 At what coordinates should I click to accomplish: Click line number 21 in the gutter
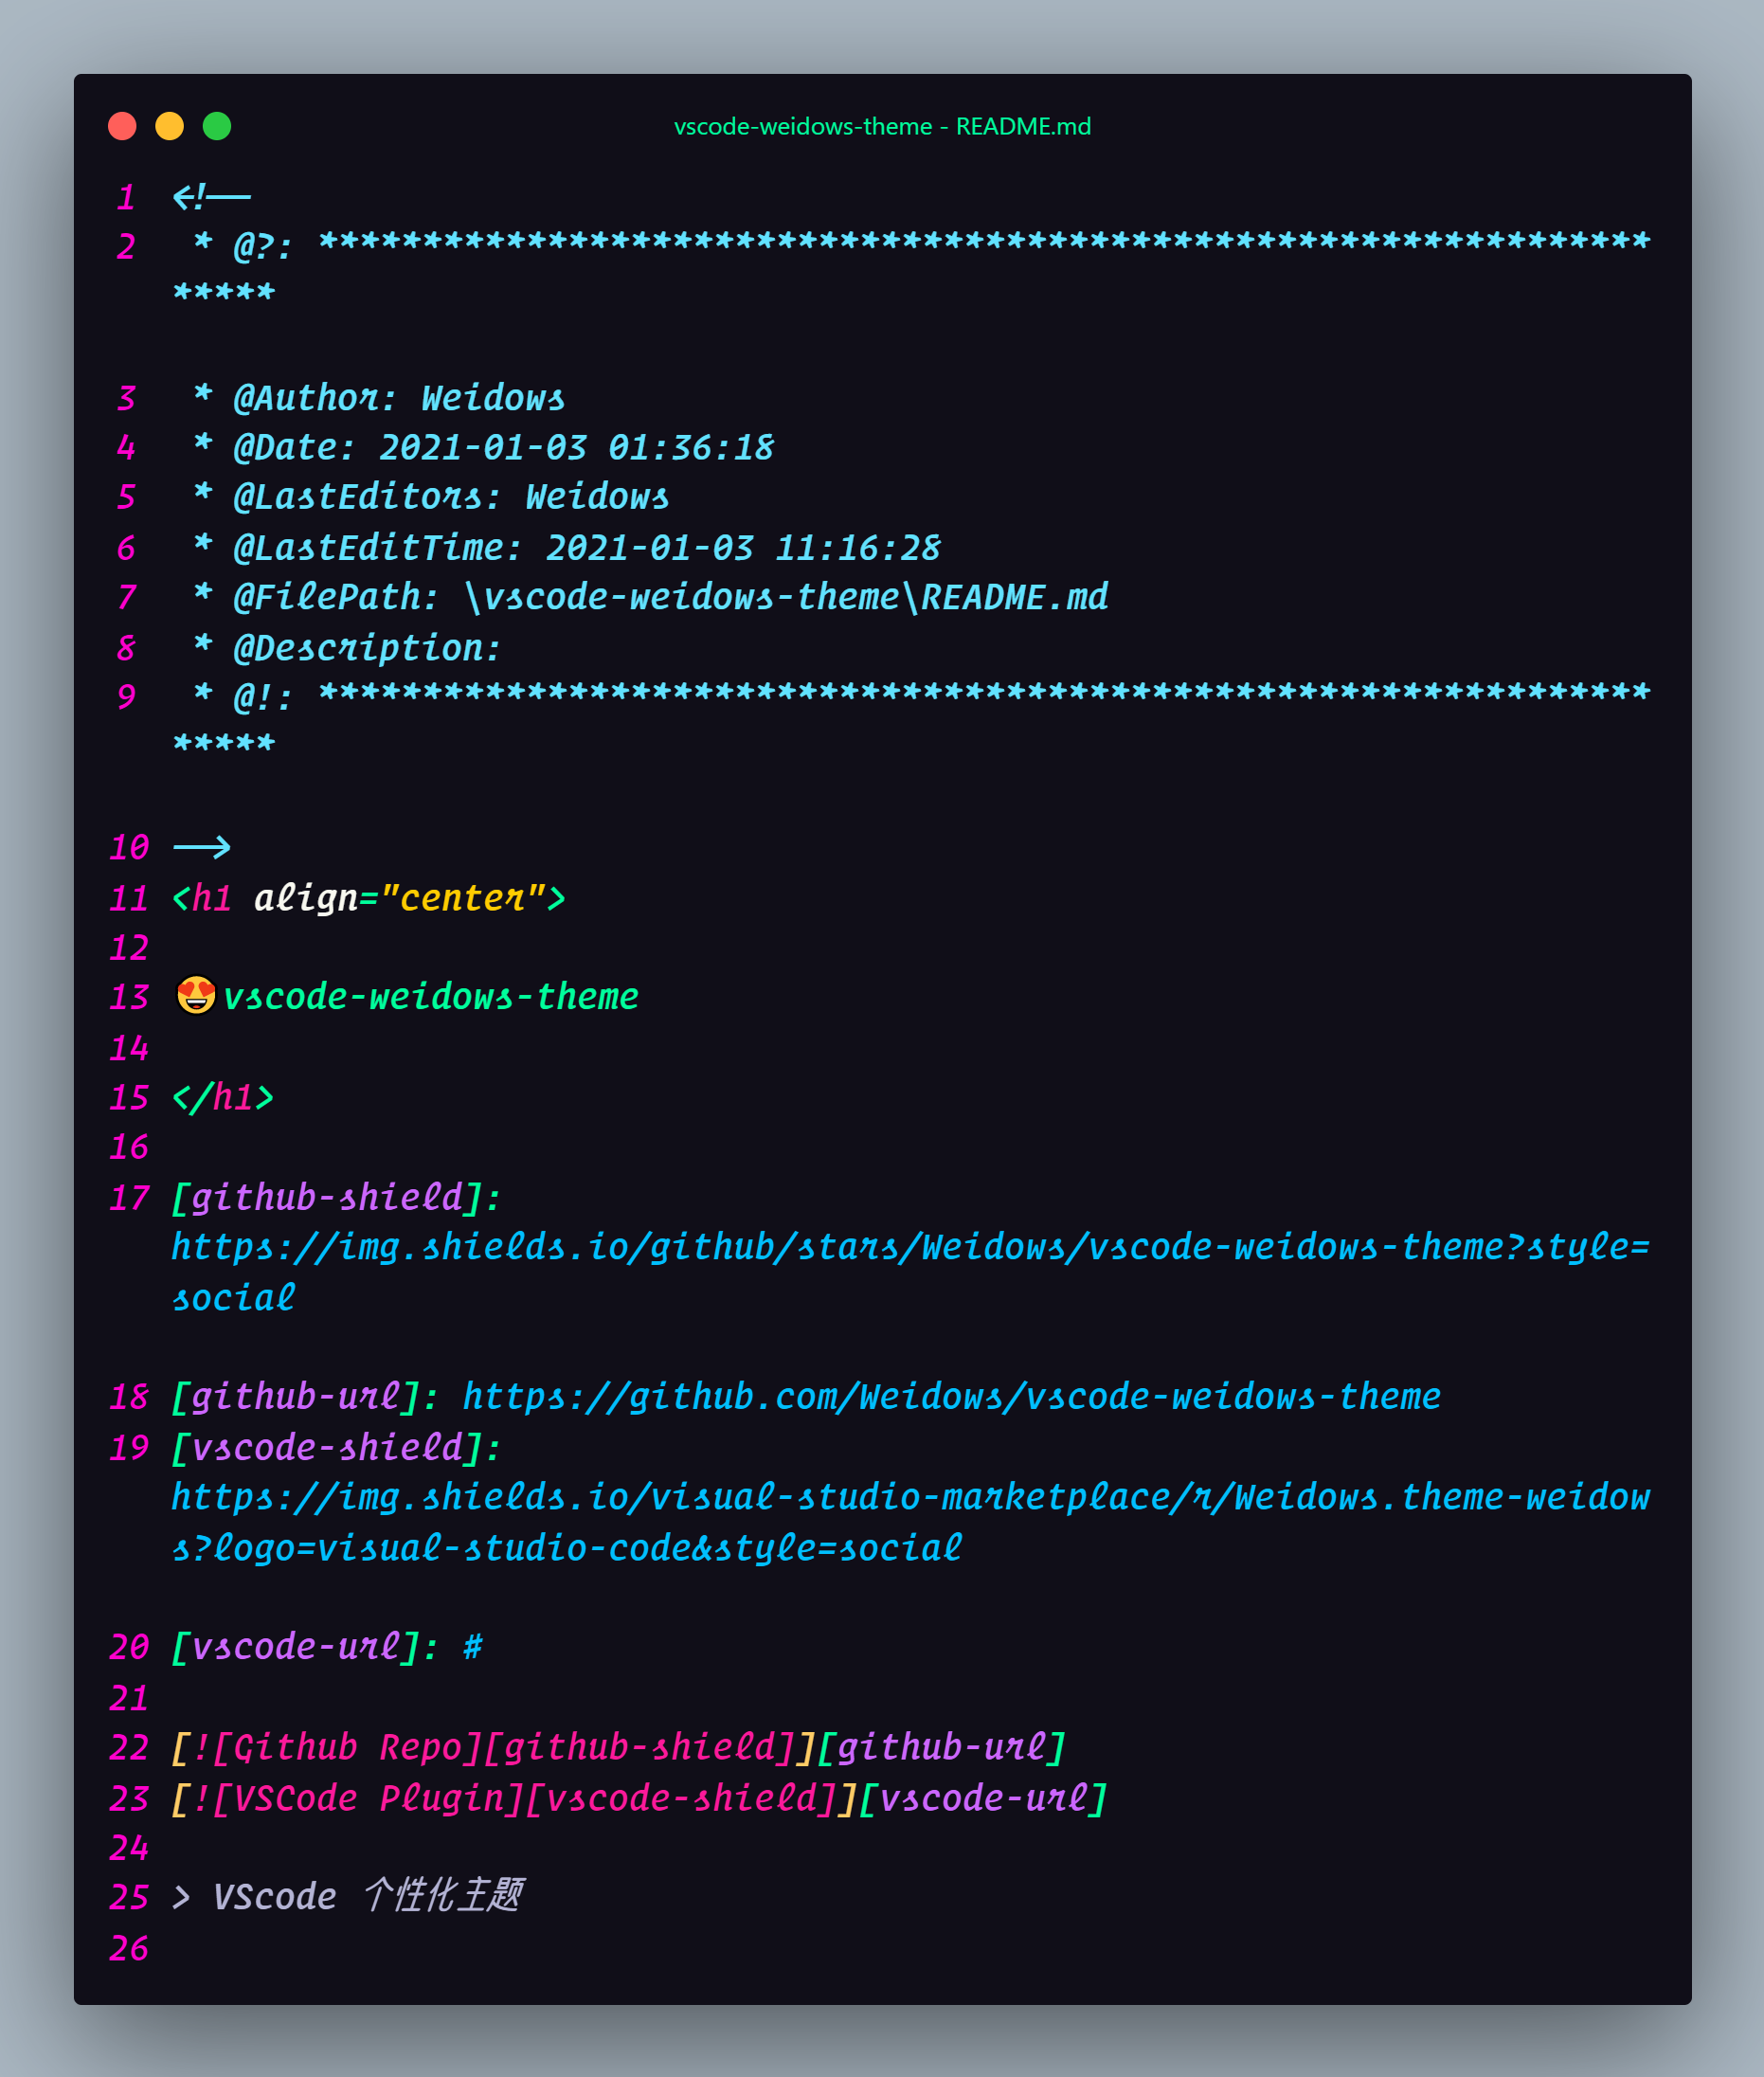point(129,1697)
